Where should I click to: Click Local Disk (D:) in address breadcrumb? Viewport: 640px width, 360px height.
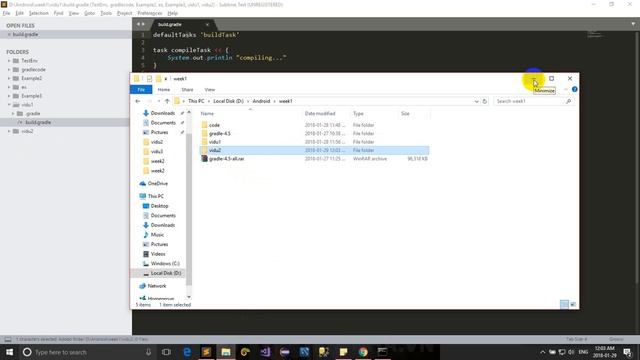pyautogui.click(x=229, y=101)
